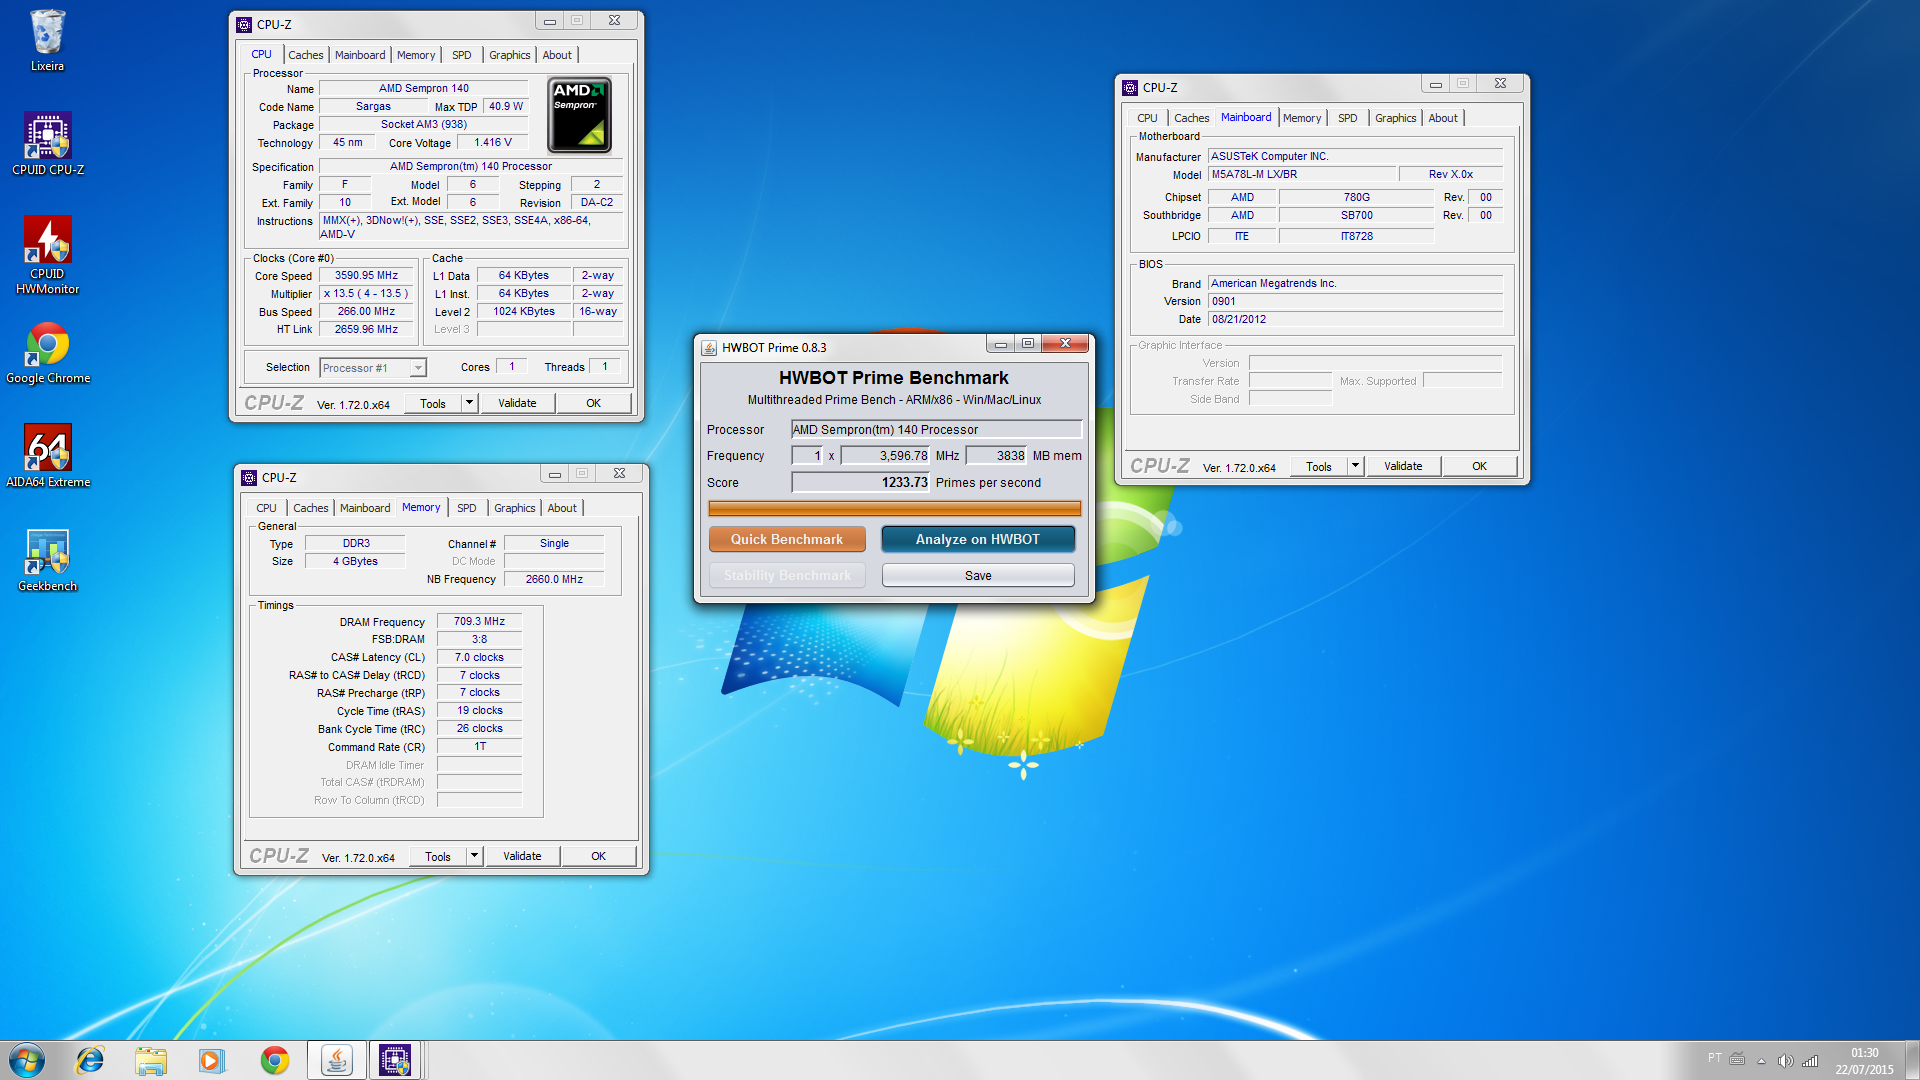Click the AMD Sempron logo in CPU-Z

(579, 115)
